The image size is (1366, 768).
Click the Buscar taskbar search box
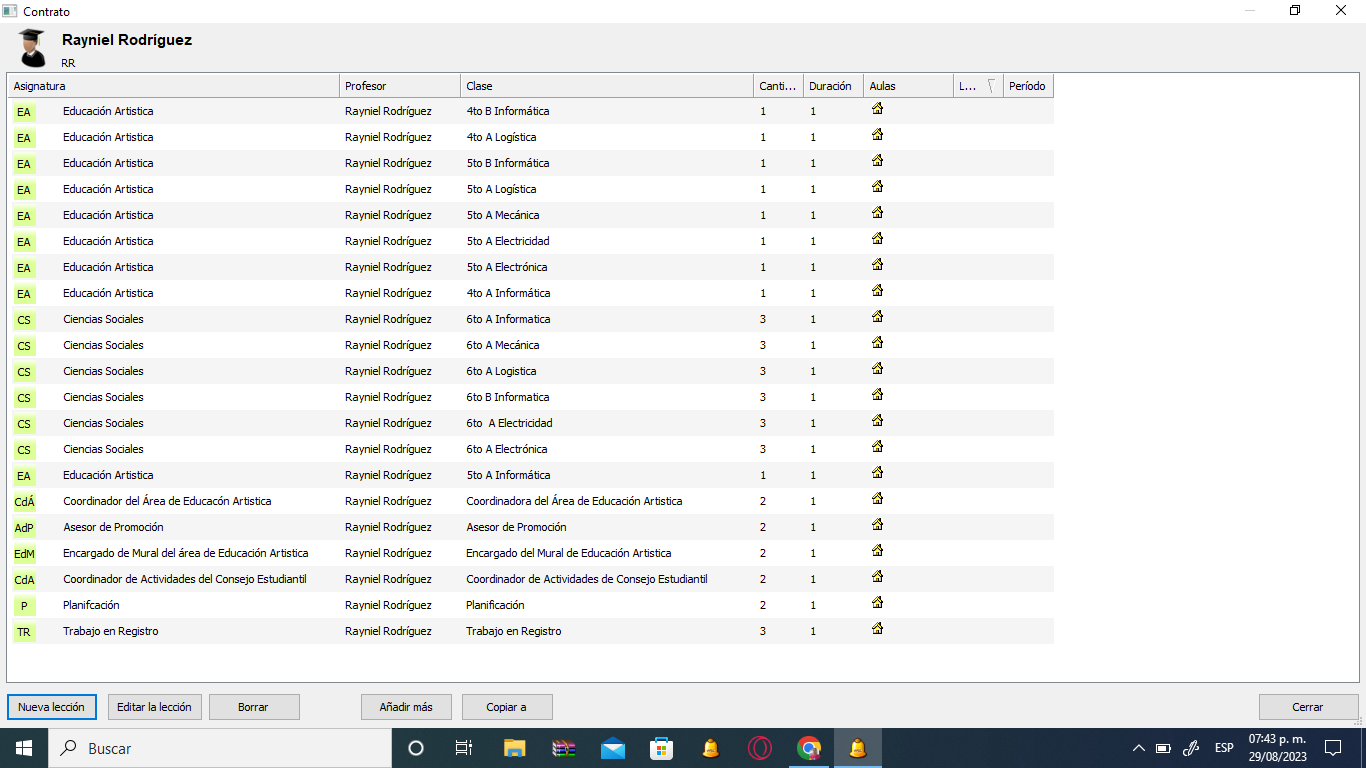[x=220, y=748]
